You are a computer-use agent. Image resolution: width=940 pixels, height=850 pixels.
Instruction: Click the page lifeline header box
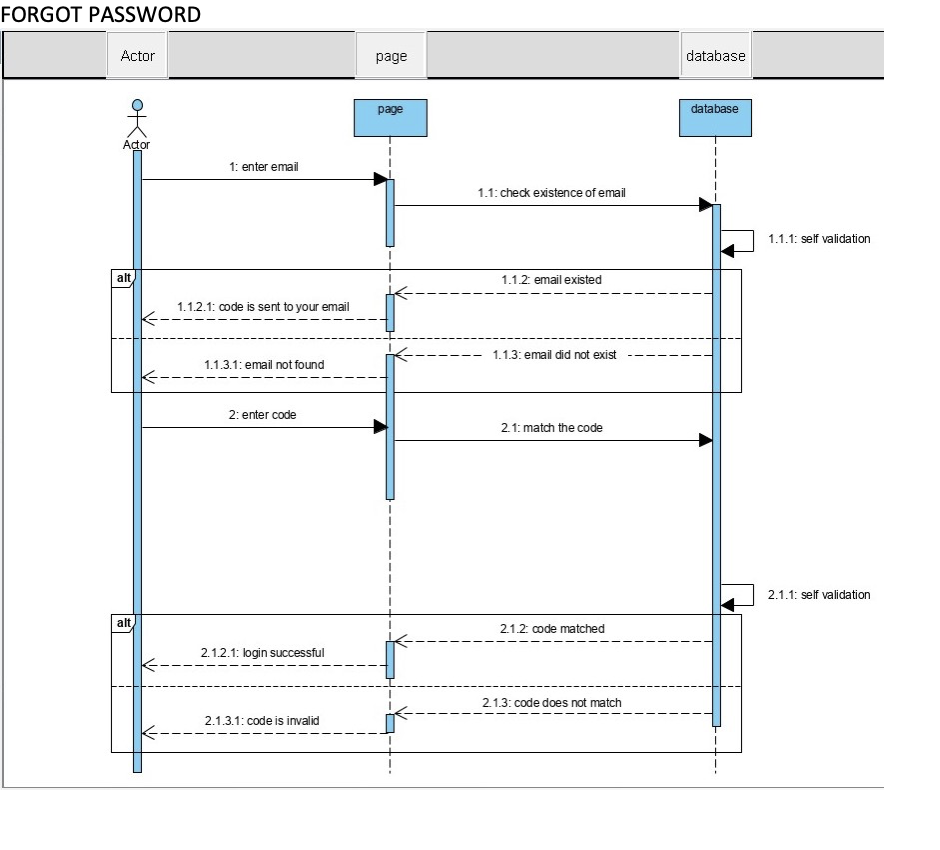click(390, 117)
